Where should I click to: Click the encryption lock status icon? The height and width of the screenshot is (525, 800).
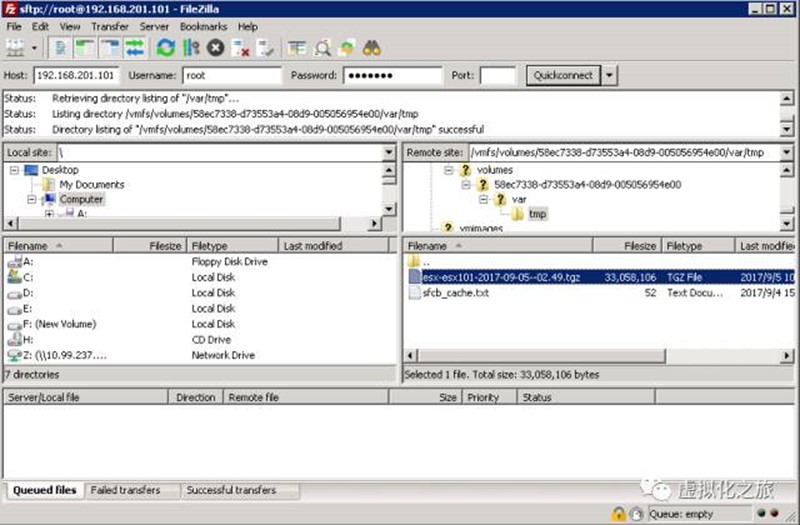tap(618, 514)
